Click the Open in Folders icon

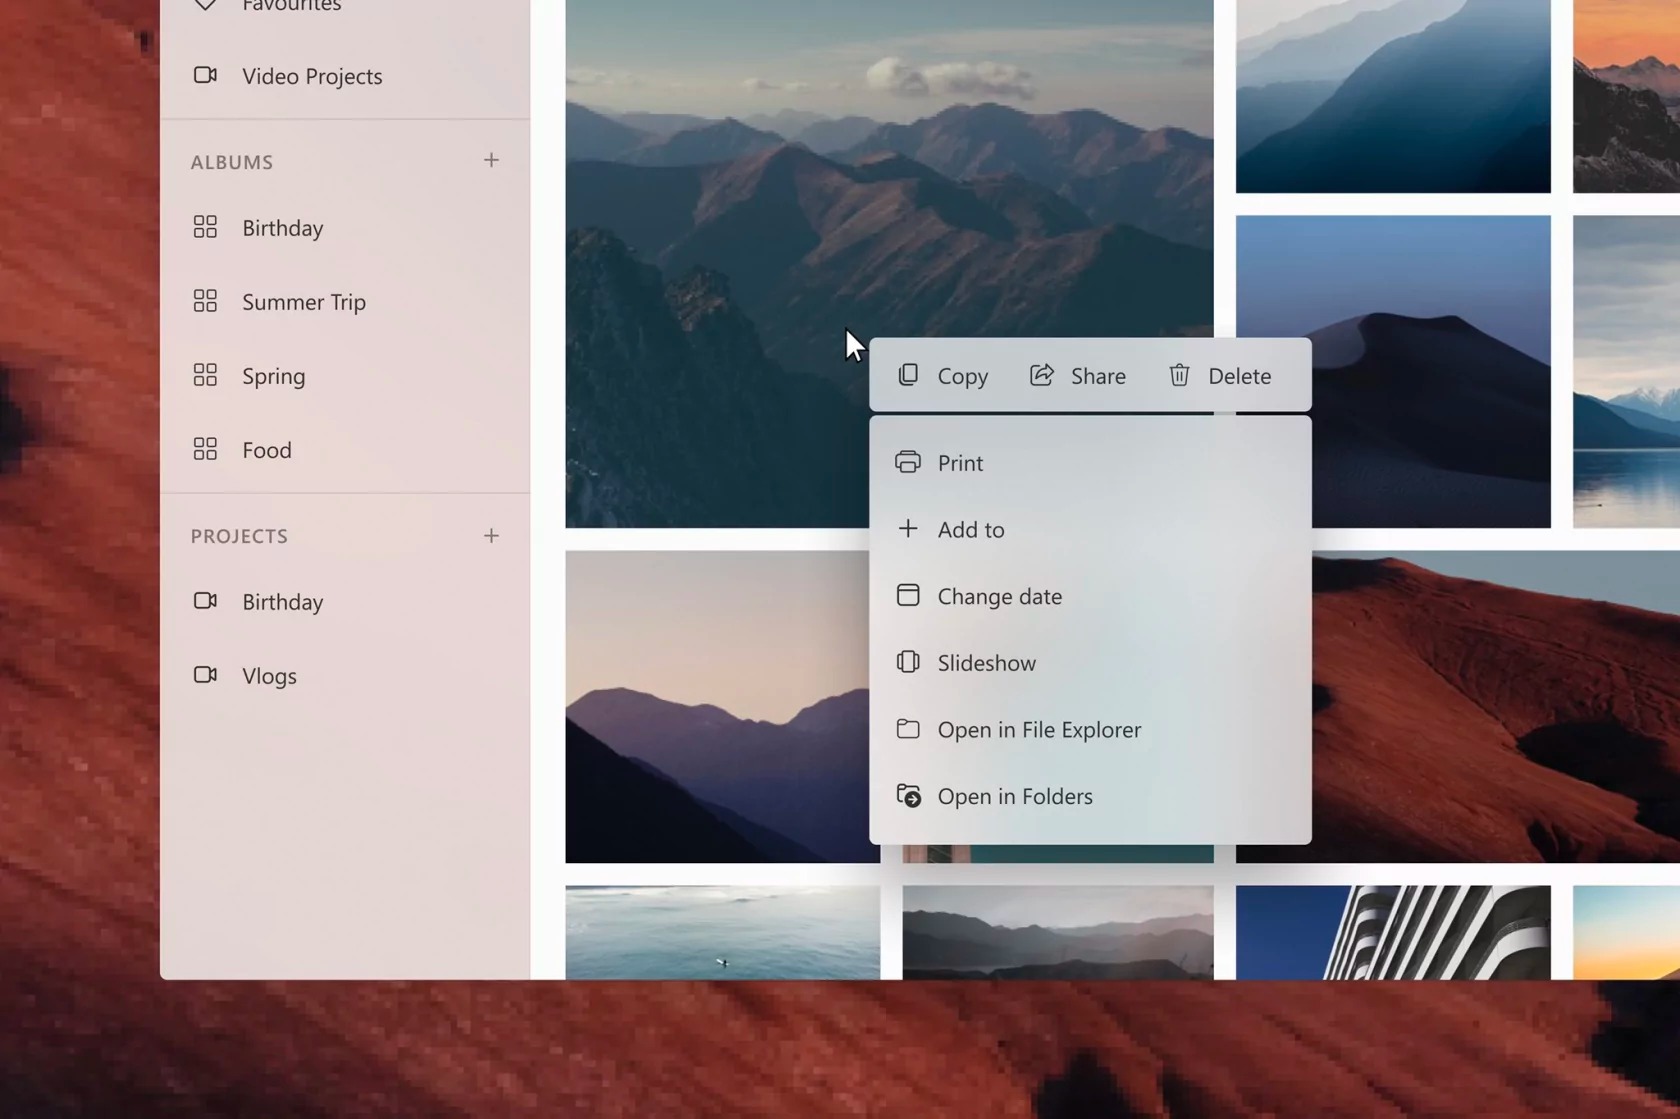pyautogui.click(x=908, y=796)
